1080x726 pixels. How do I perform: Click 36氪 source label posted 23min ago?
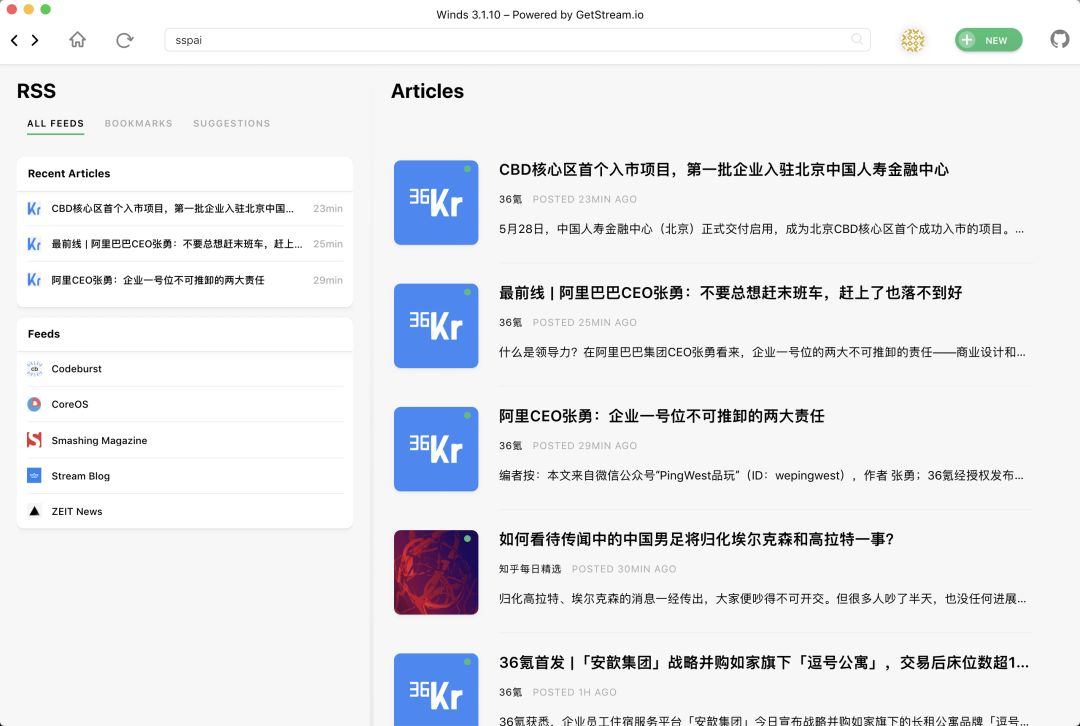(510, 199)
